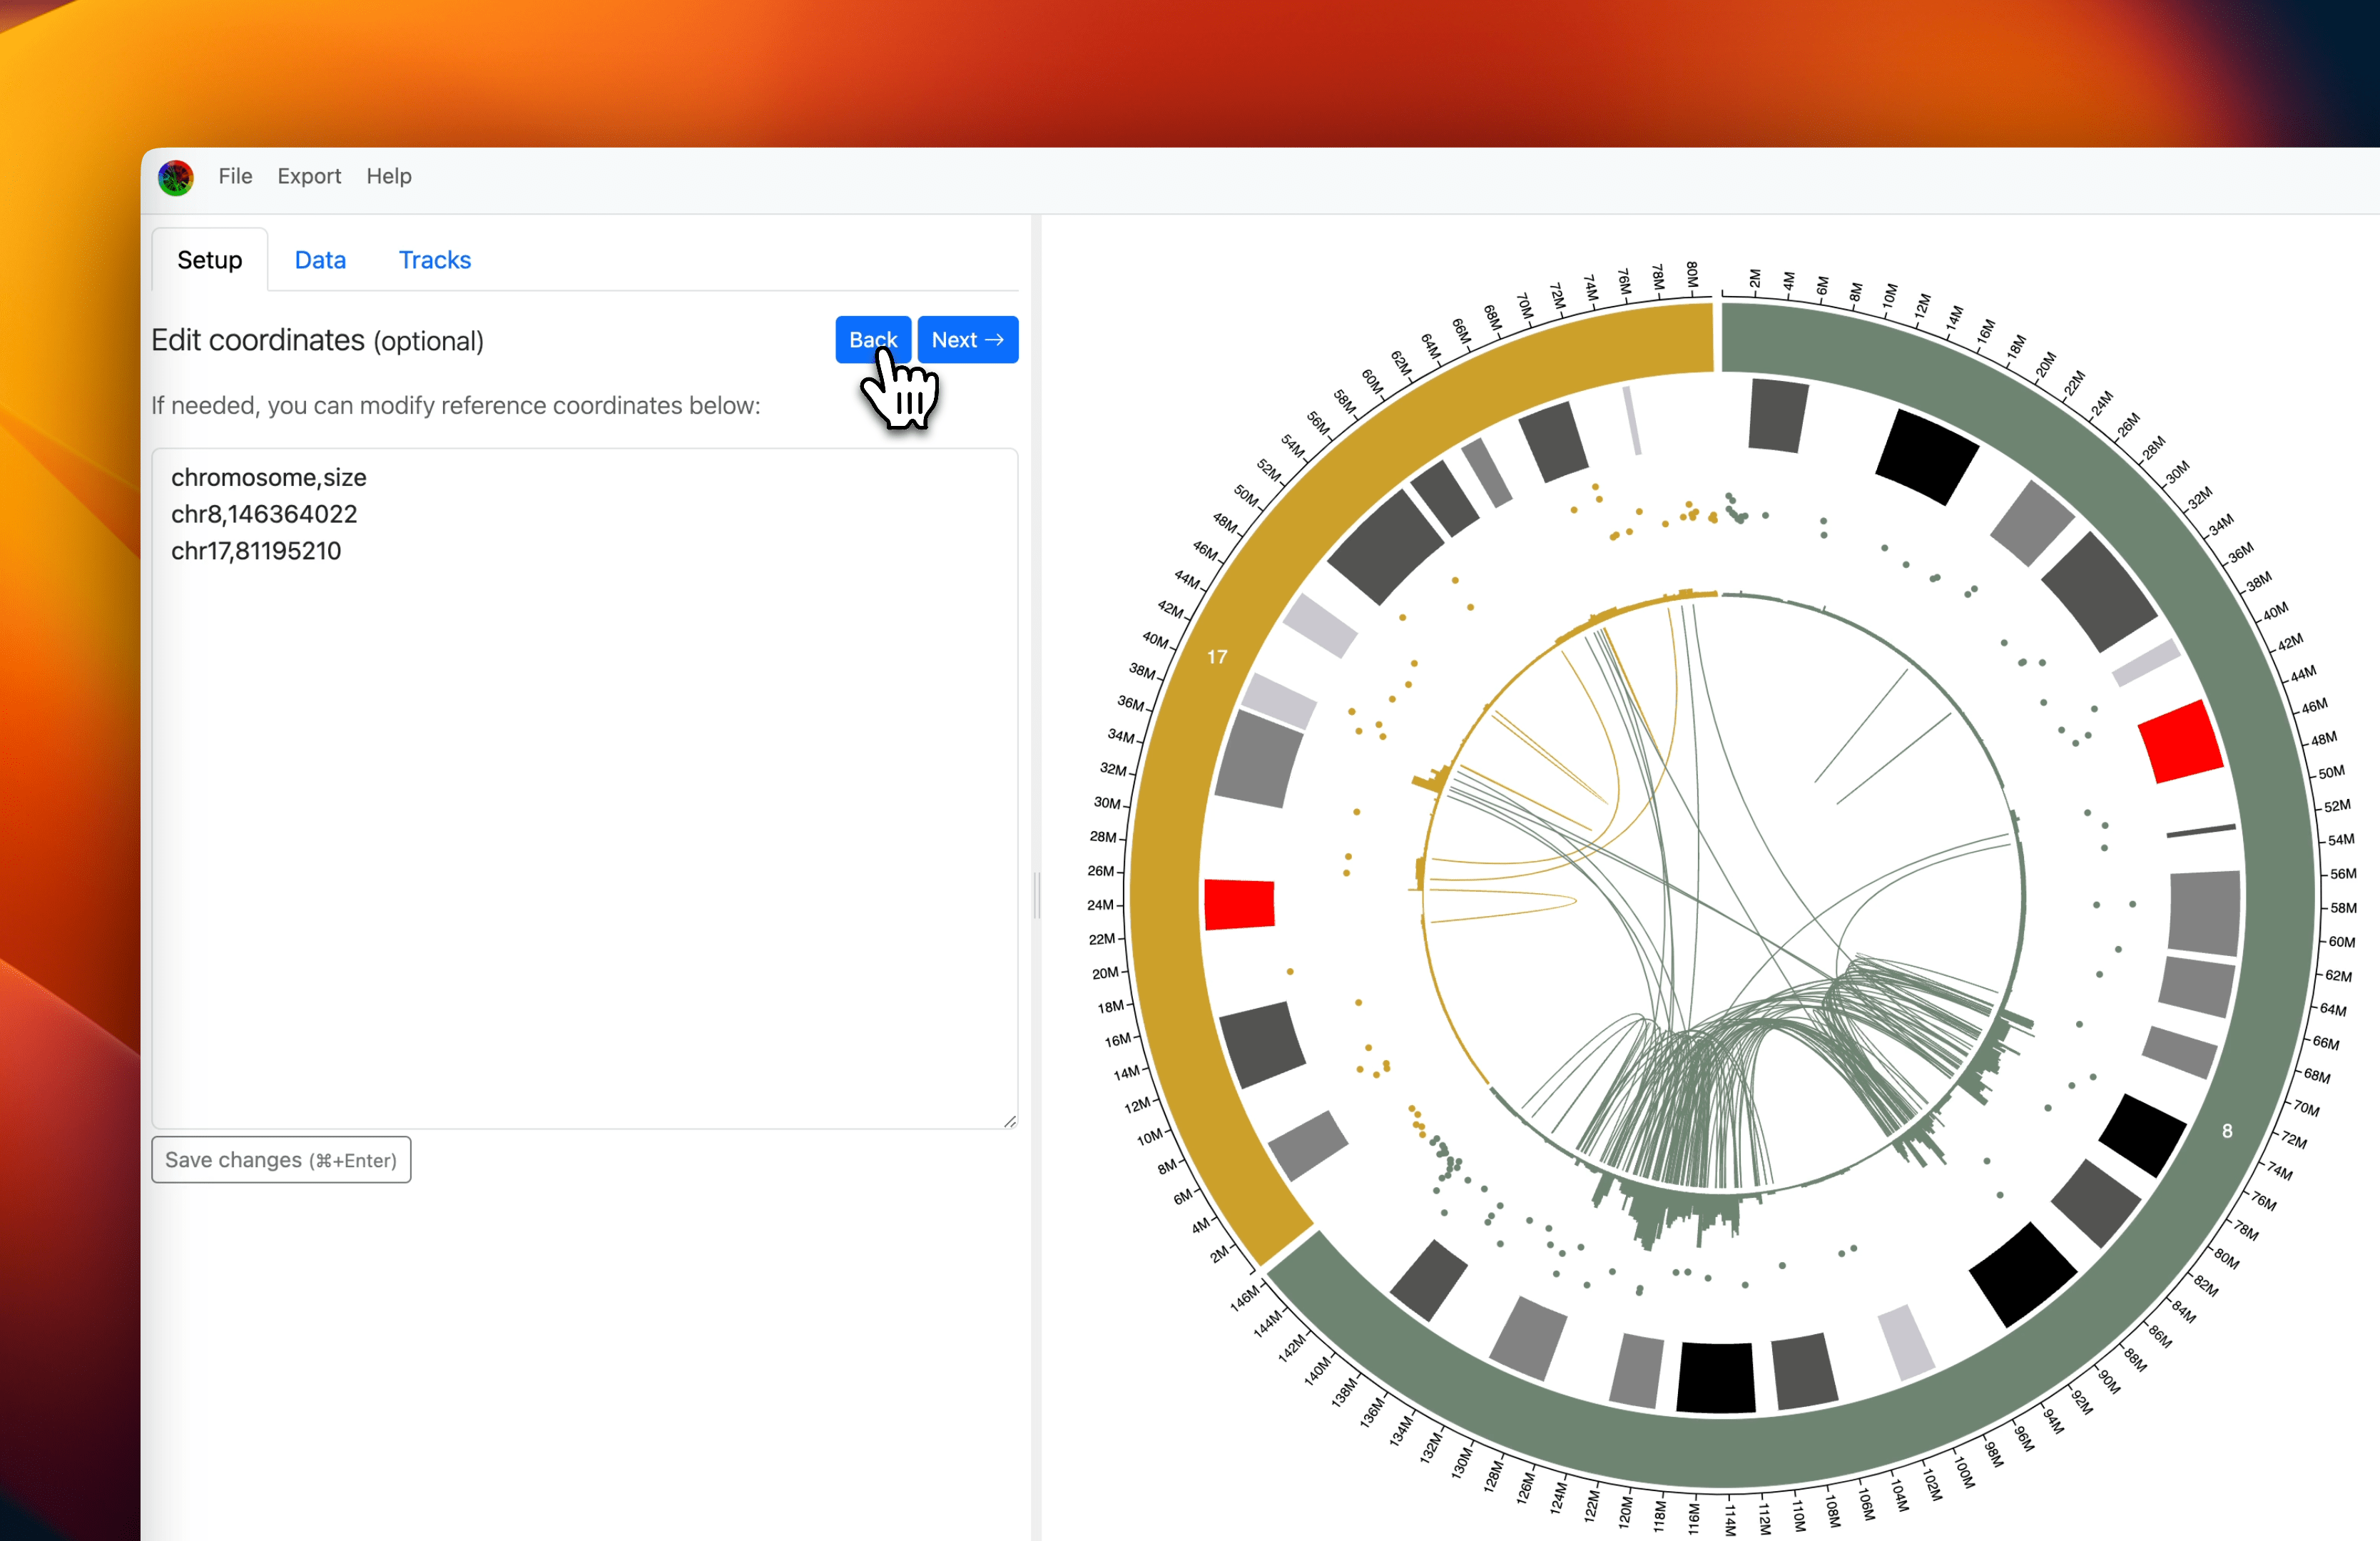2380x1541 pixels.
Task: Click Save changes button
Action: [281, 1160]
